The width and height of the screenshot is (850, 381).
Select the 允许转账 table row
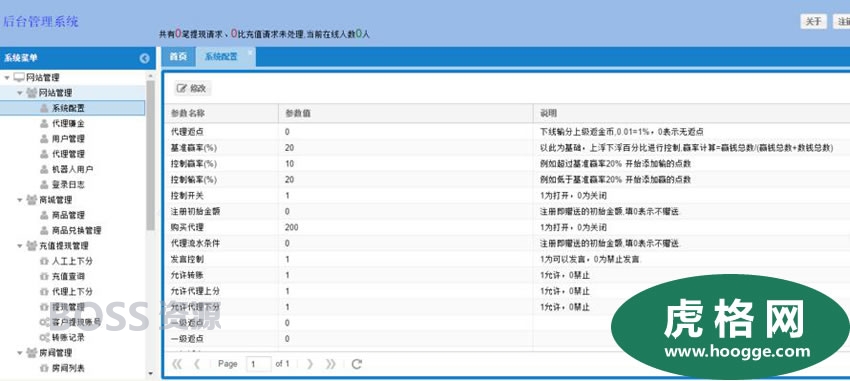(507, 275)
